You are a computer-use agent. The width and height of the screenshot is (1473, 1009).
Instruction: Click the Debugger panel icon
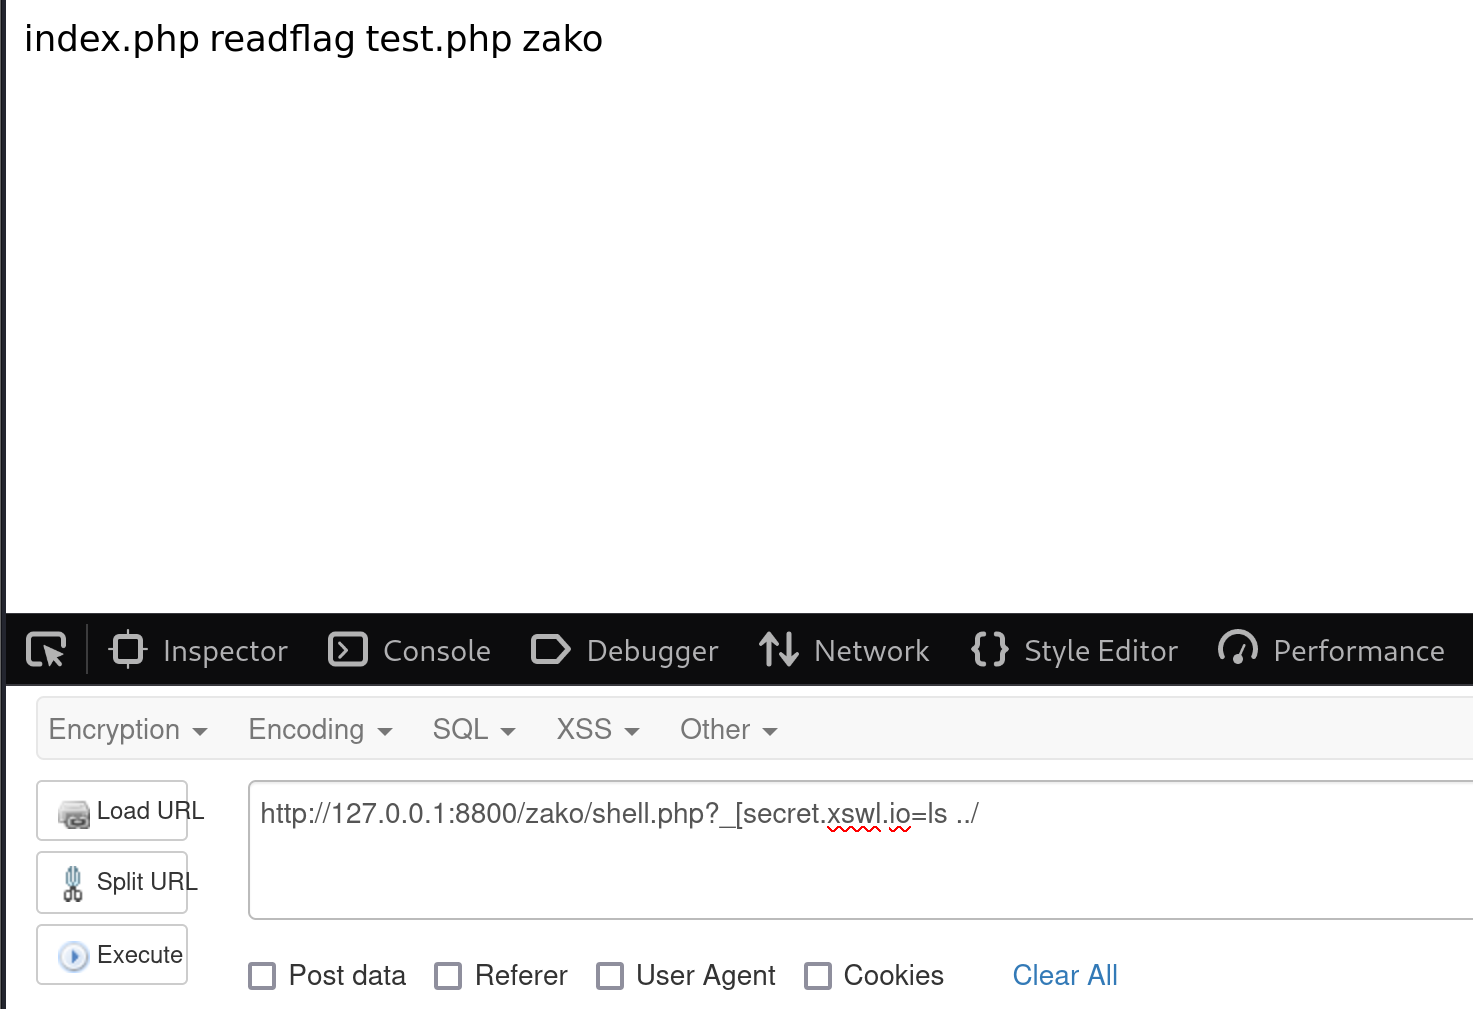point(550,650)
